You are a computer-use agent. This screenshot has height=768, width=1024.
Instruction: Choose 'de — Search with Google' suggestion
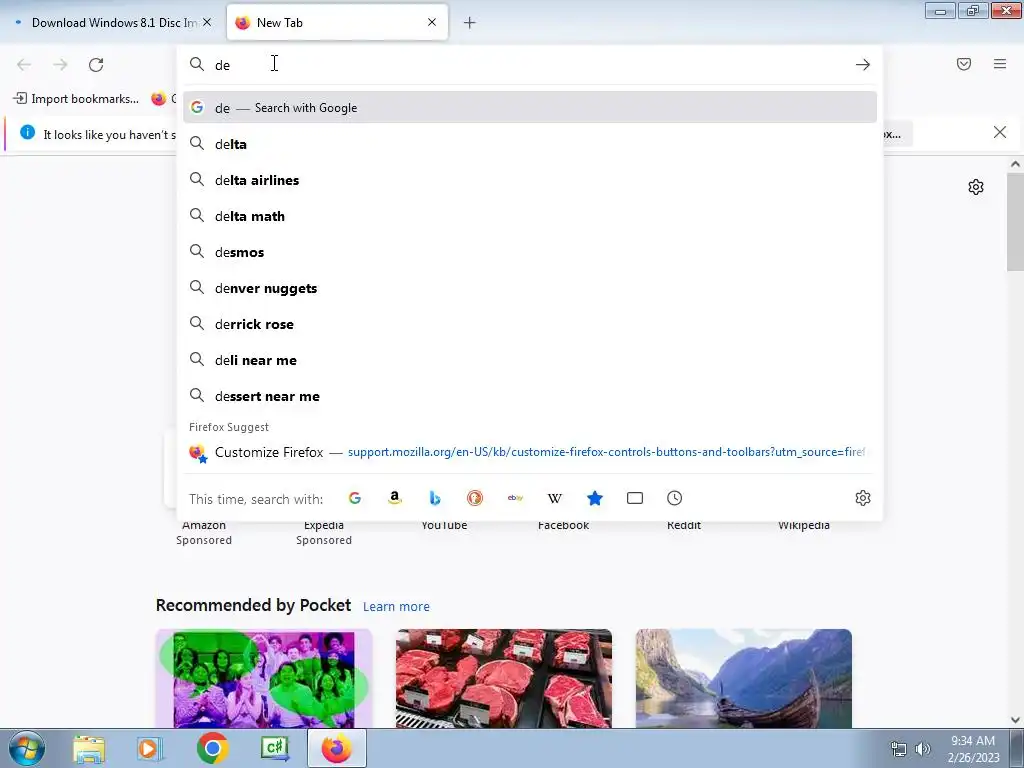pos(530,108)
